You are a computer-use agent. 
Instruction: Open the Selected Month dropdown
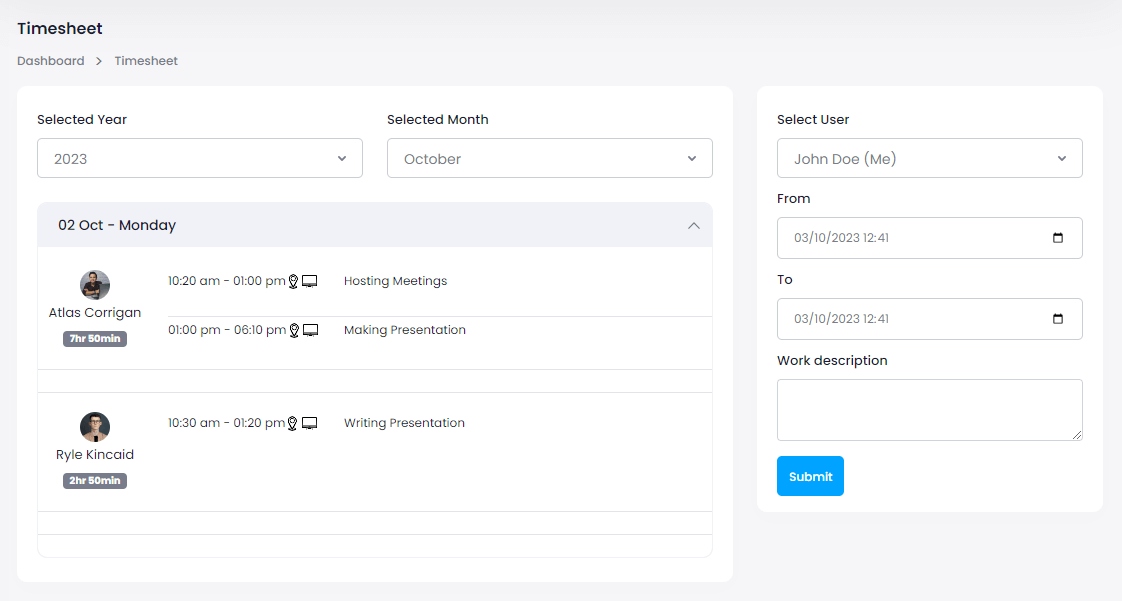click(549, 159)
